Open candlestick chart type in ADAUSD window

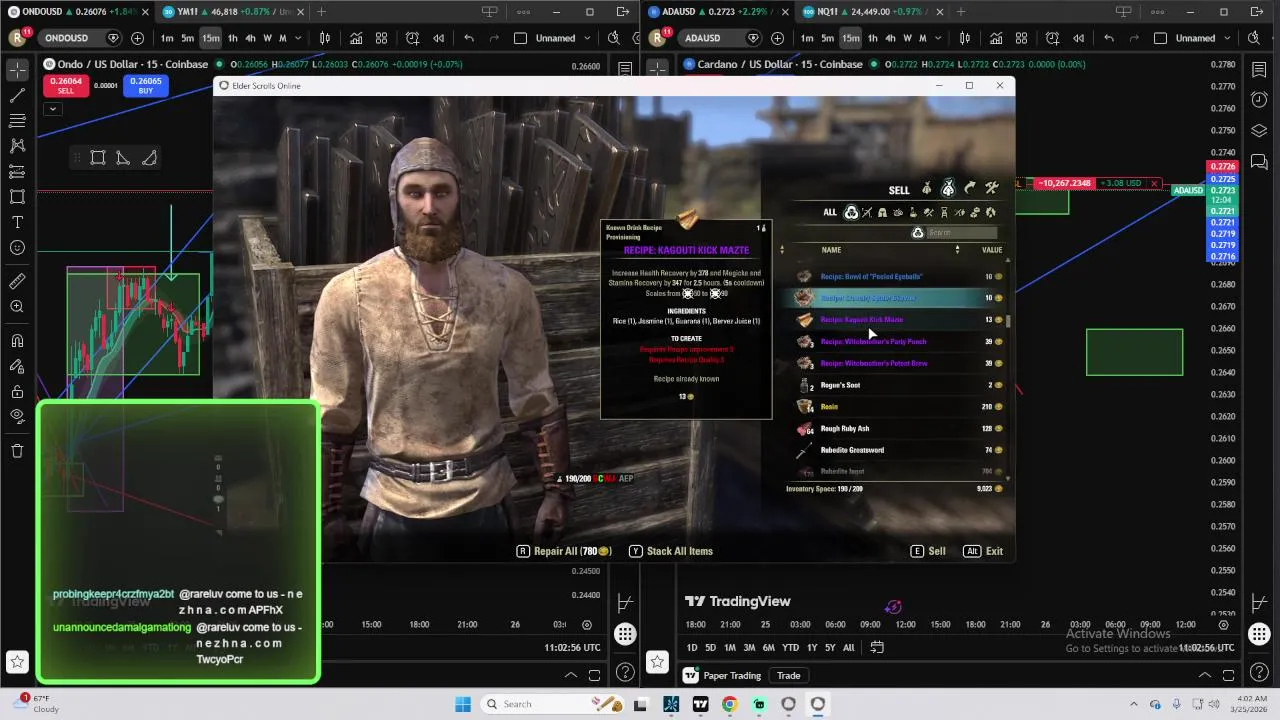click(x=964, y=38)
